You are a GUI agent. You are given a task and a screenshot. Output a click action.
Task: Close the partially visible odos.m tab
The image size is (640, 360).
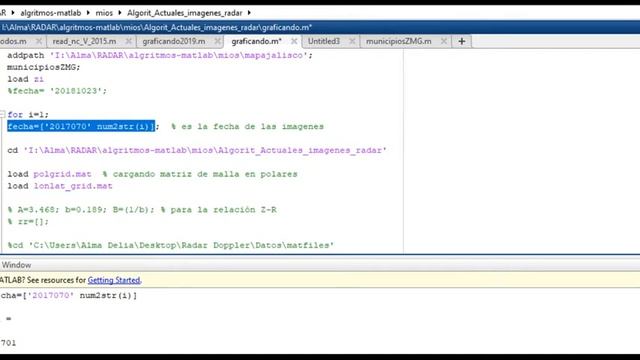point(39,41)
